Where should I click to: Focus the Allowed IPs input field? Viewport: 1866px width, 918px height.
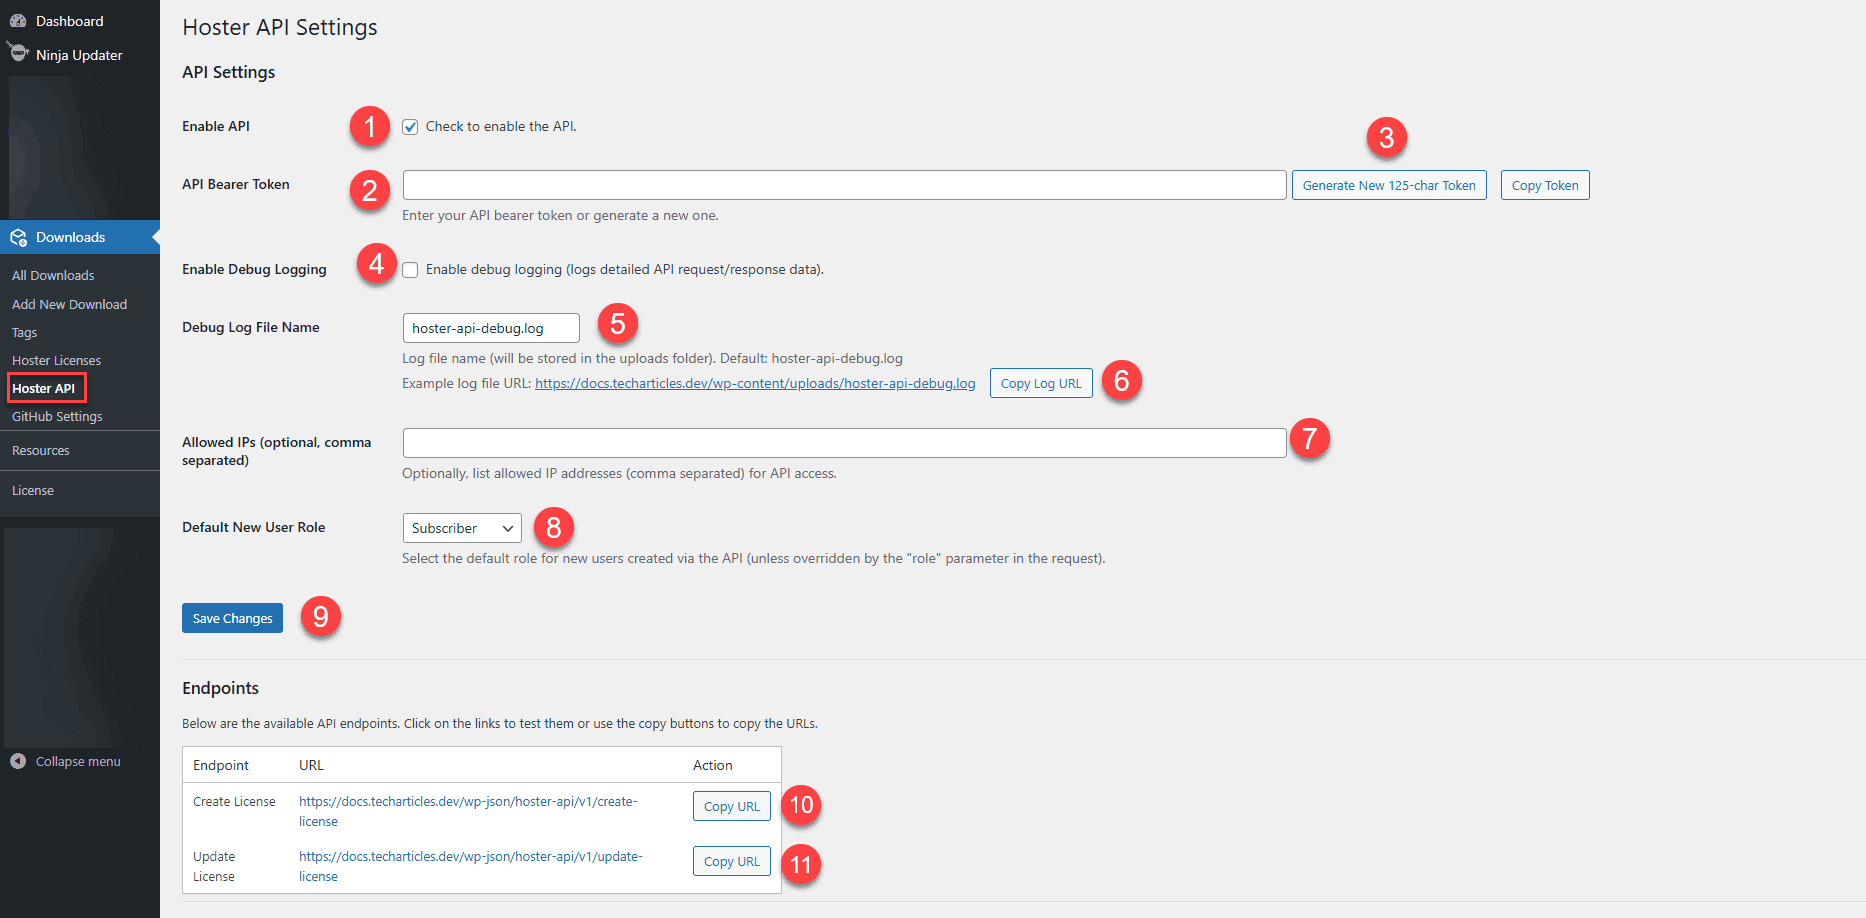pyautogui.click(x=844, y=443)
